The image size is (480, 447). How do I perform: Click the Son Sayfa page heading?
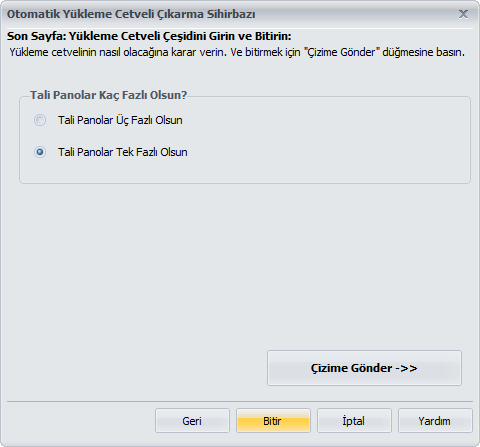[149, 36]
